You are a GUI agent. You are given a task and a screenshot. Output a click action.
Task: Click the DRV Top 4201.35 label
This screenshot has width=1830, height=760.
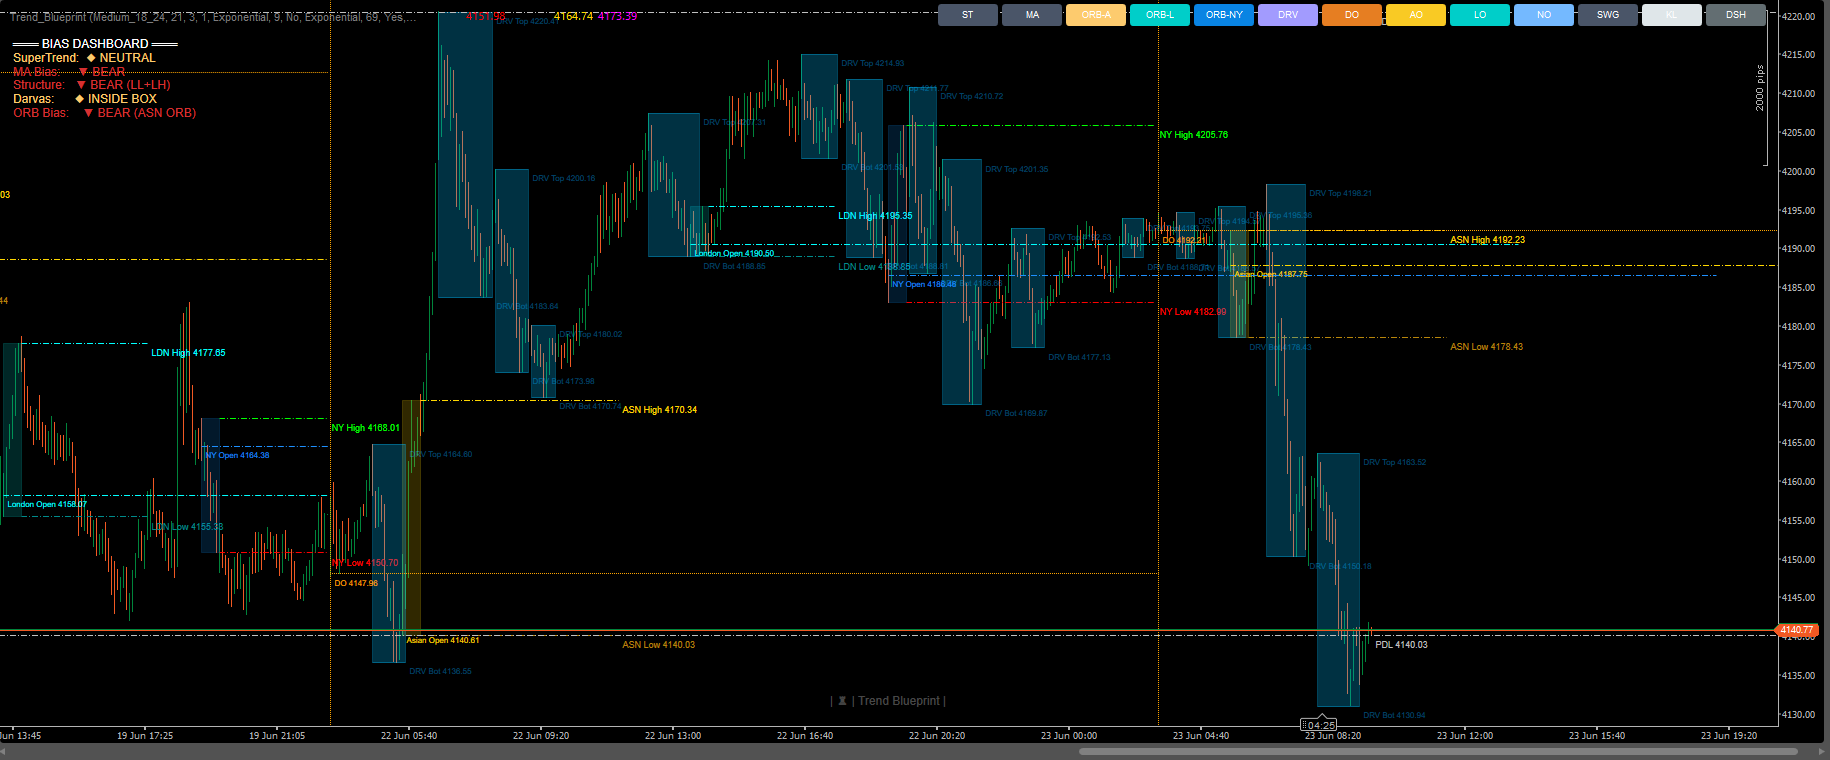(1017, 170)
